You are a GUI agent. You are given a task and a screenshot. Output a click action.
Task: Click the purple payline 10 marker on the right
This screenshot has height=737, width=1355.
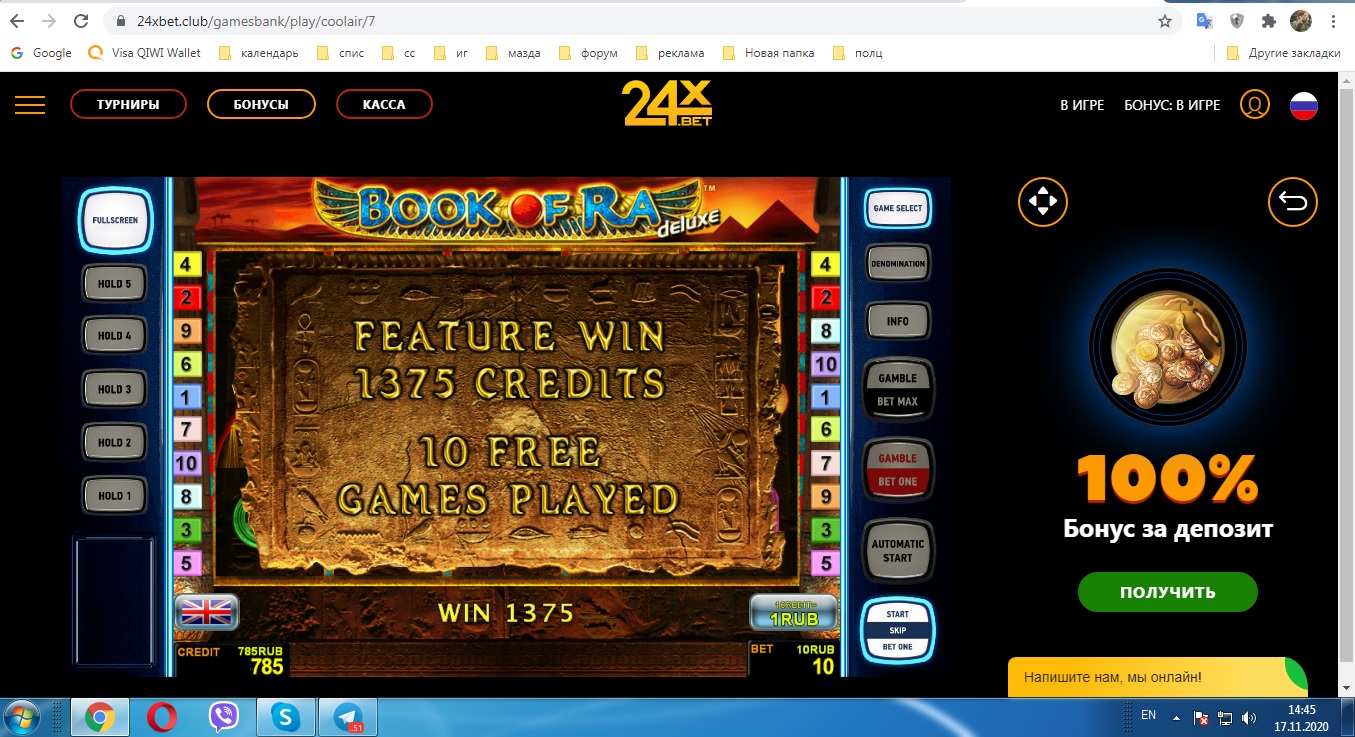tap(826, 364)
